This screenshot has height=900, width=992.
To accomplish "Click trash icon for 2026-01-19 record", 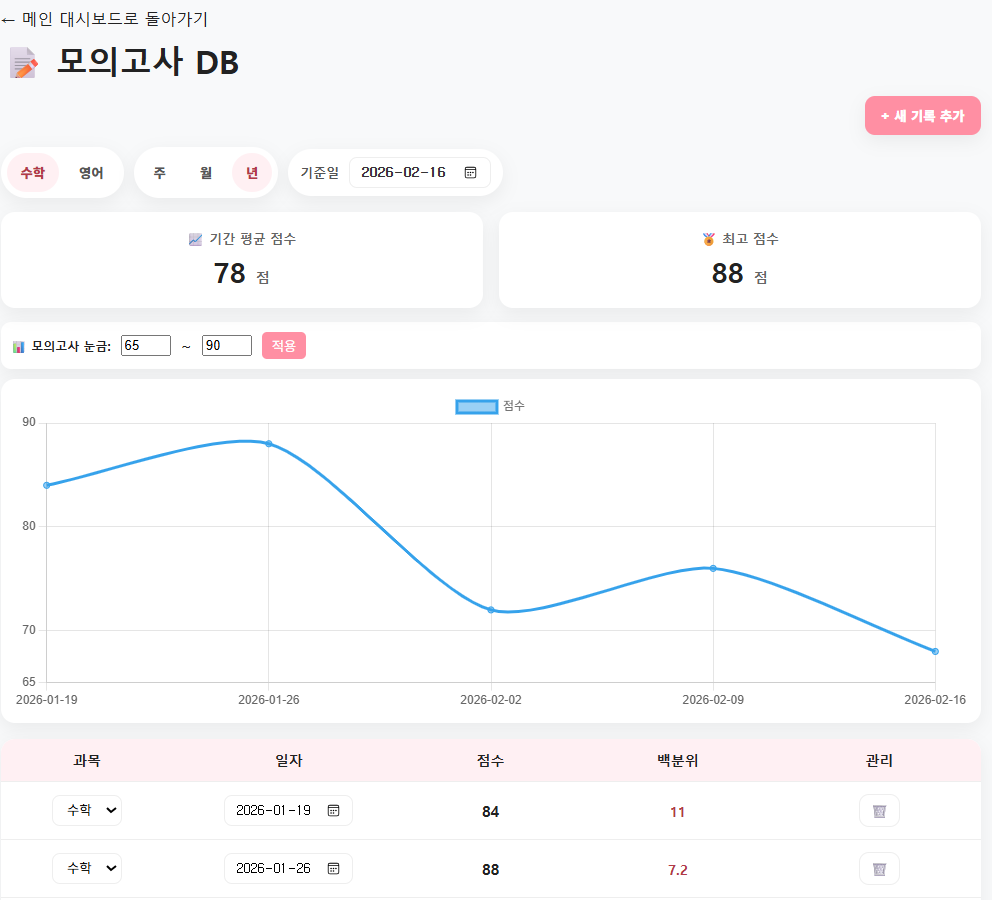I will (x=879, y=811).
